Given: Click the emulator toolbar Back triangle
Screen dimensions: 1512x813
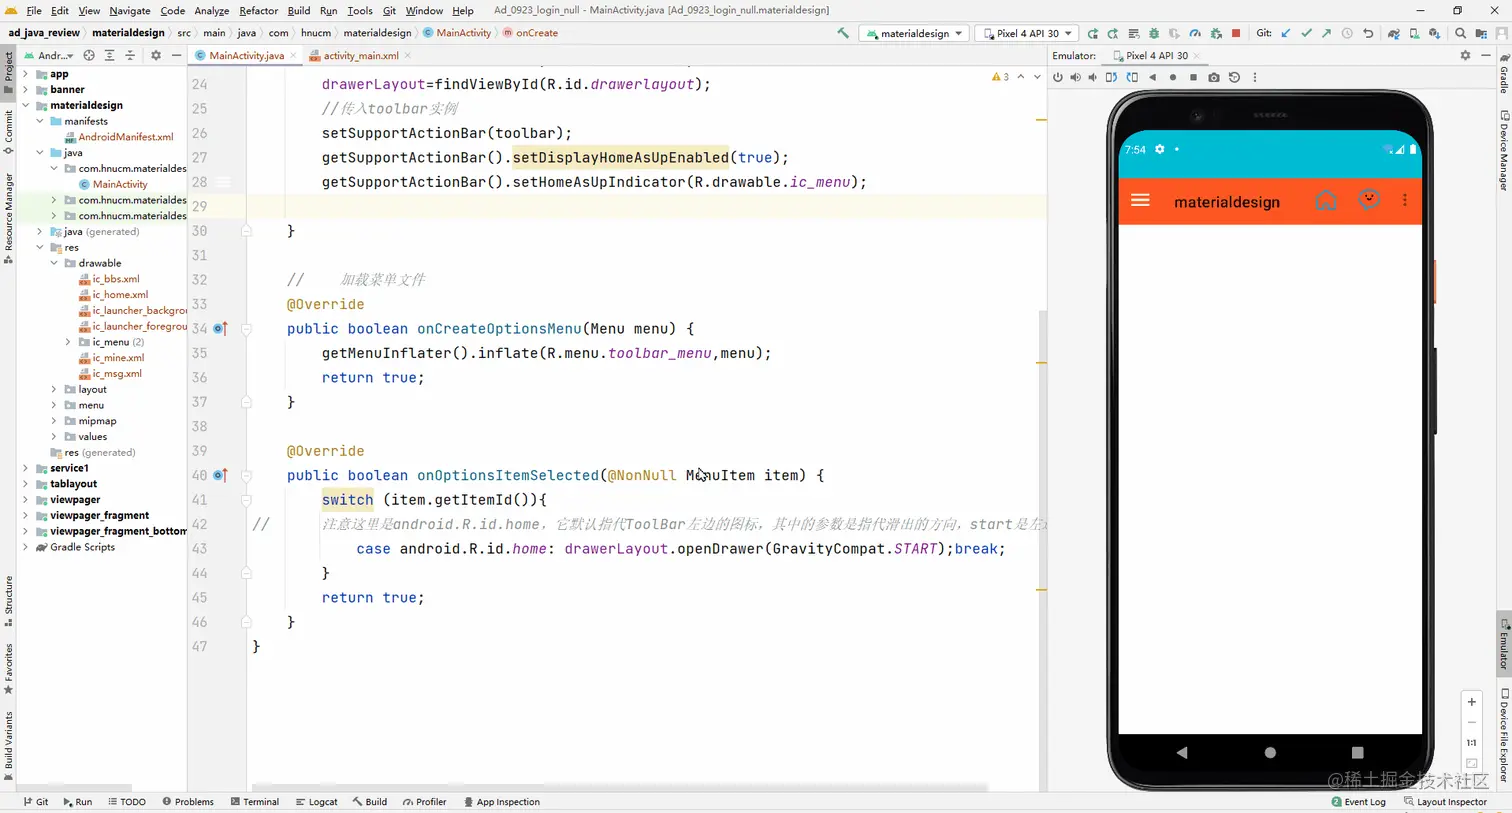Looking at the screenshot, I should pyautogui.click(x=1153, y=77).
